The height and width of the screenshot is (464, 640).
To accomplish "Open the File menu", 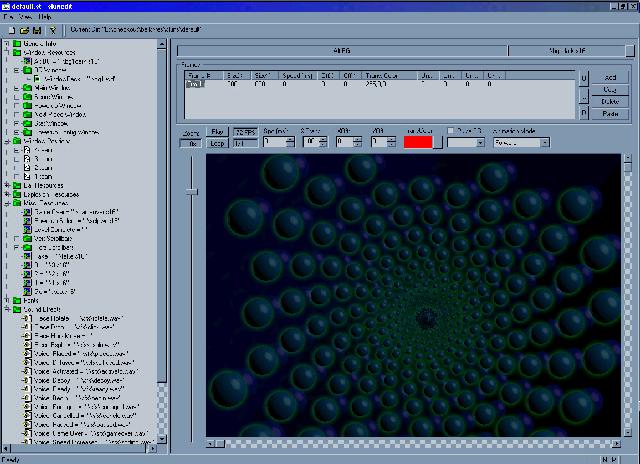I will (8, 17).
